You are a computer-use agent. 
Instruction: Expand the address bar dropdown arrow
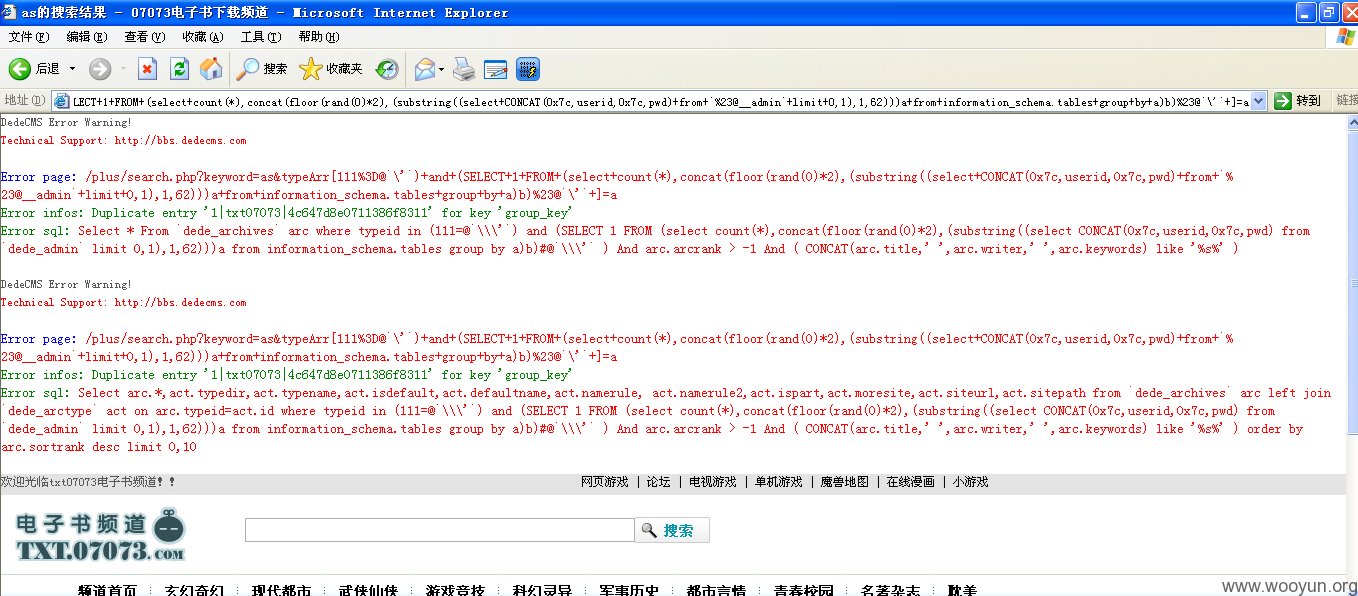pos(1258,101)
